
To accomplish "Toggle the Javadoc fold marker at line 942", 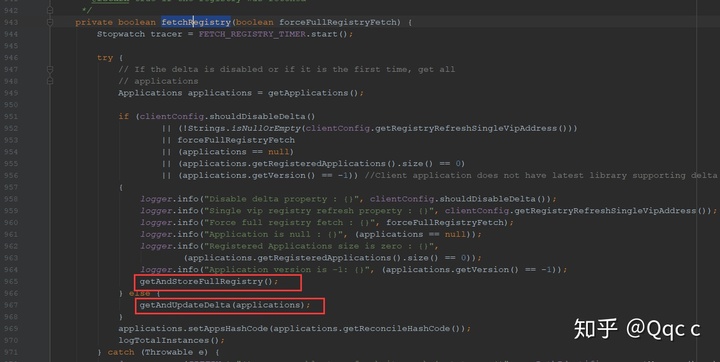I will pos(50,10).
